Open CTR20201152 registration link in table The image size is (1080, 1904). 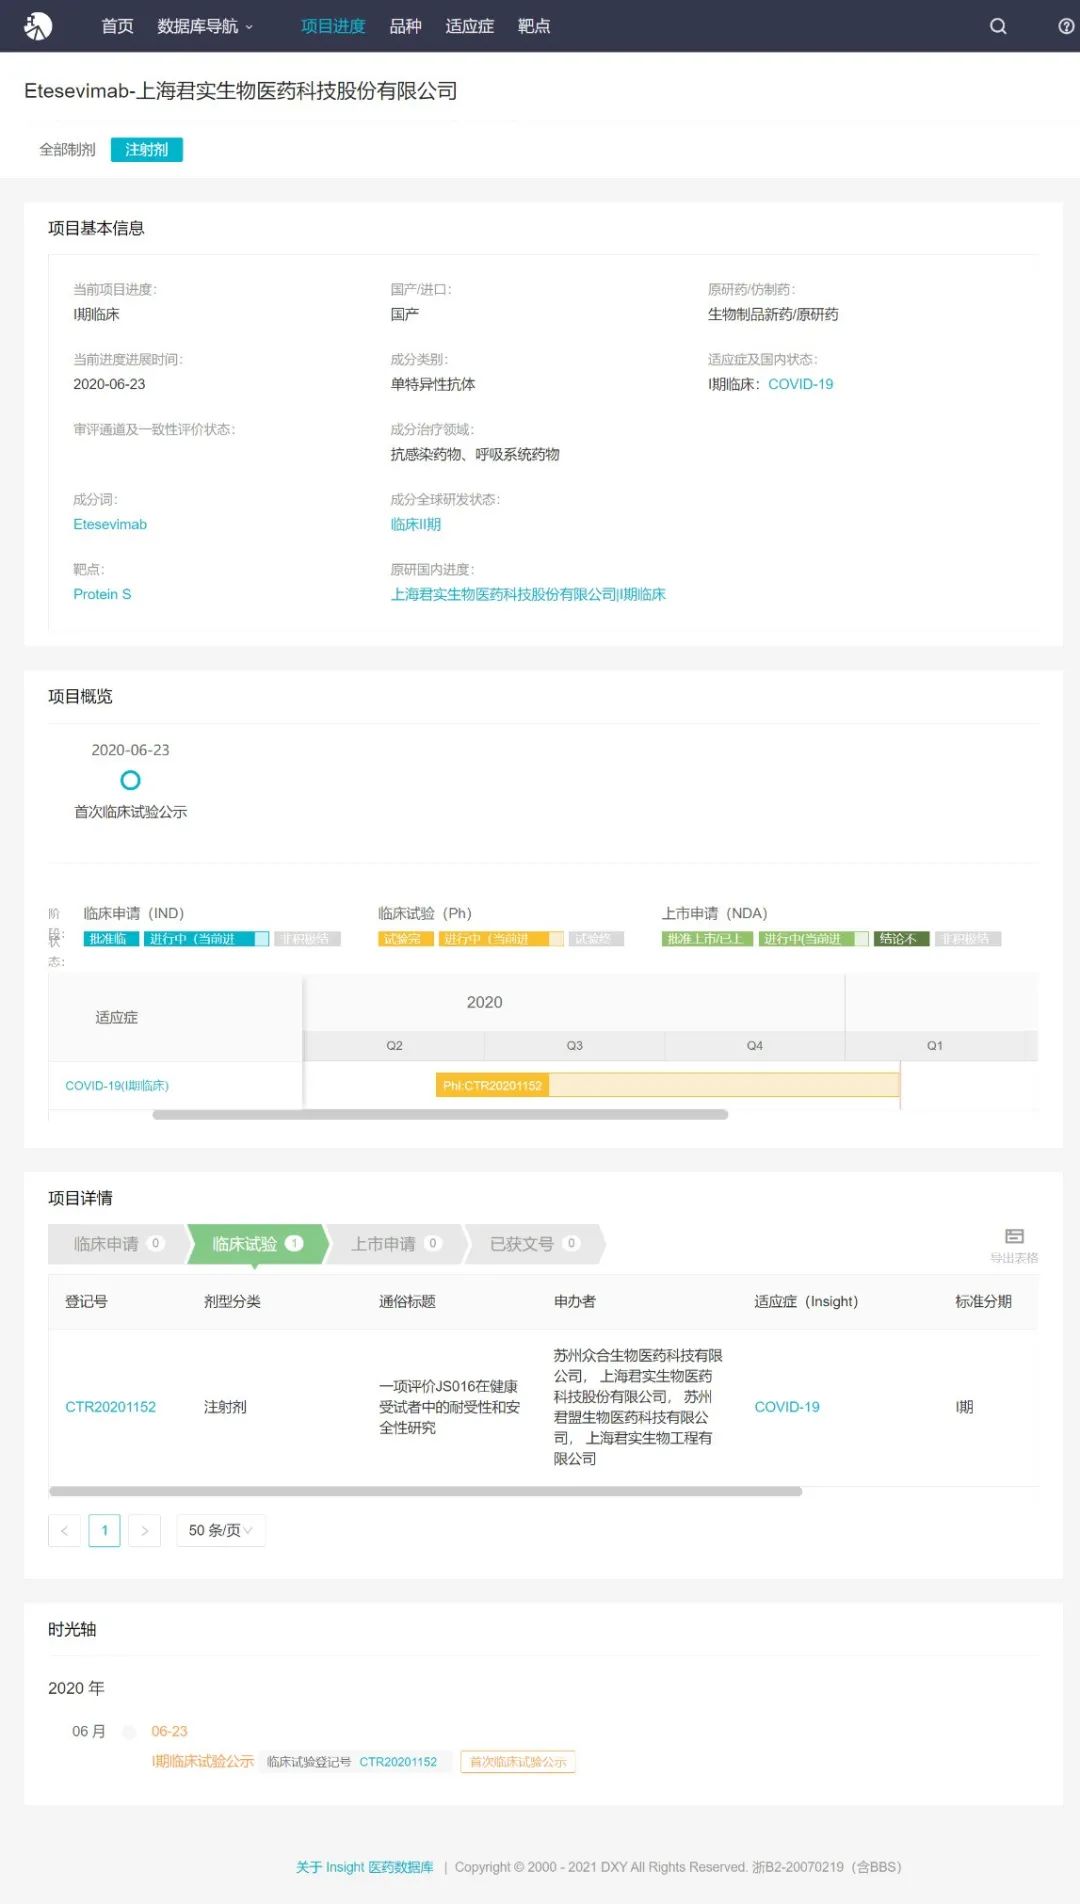point(110,1407)
